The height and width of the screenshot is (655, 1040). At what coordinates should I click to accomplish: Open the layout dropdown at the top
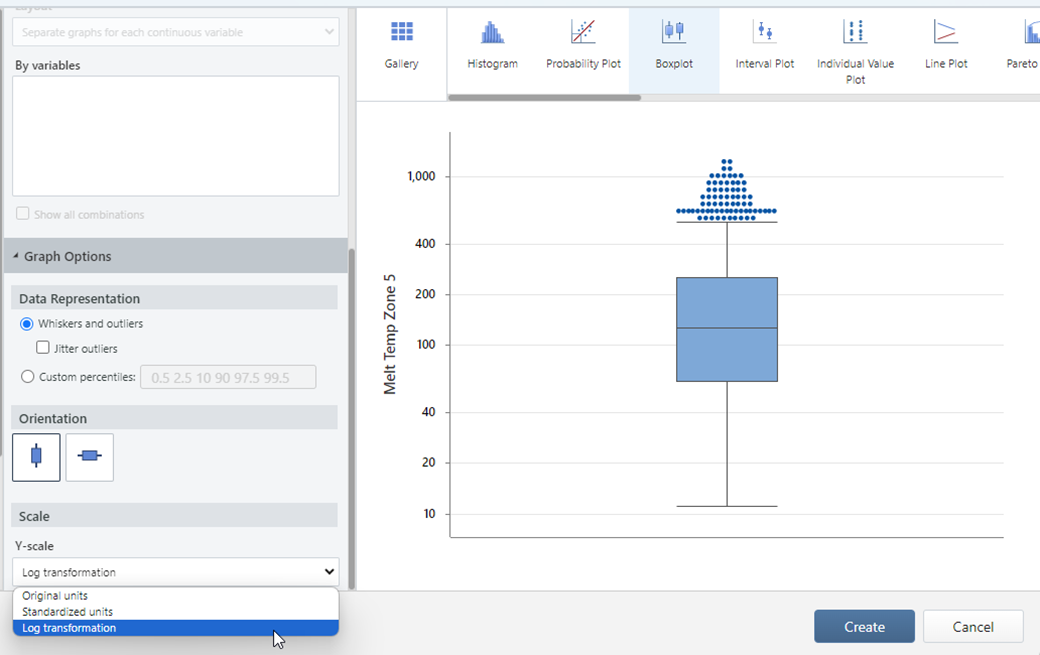175,31
